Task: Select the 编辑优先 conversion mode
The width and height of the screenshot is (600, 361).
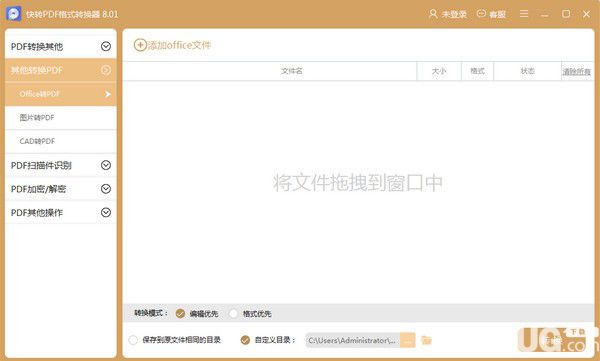Action: coord(180,314)
